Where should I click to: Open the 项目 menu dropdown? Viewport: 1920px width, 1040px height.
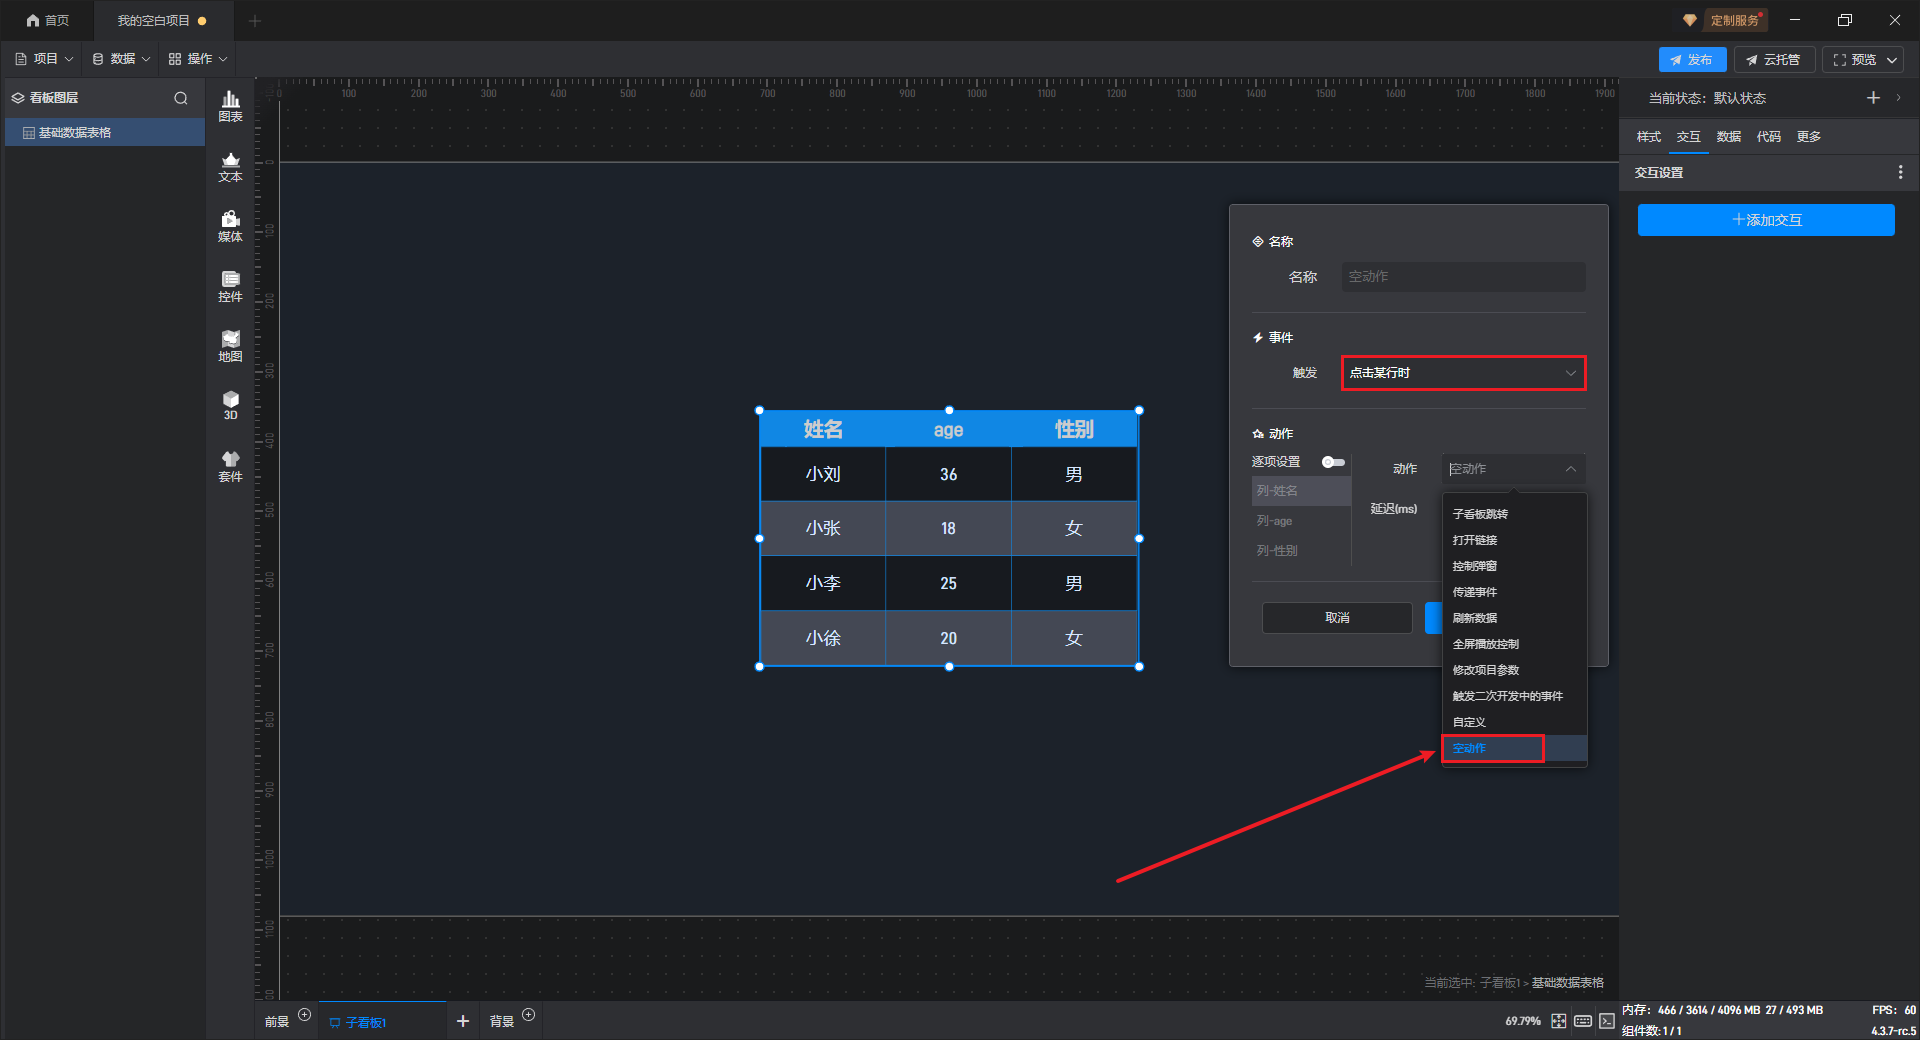(x=44, y=59)
